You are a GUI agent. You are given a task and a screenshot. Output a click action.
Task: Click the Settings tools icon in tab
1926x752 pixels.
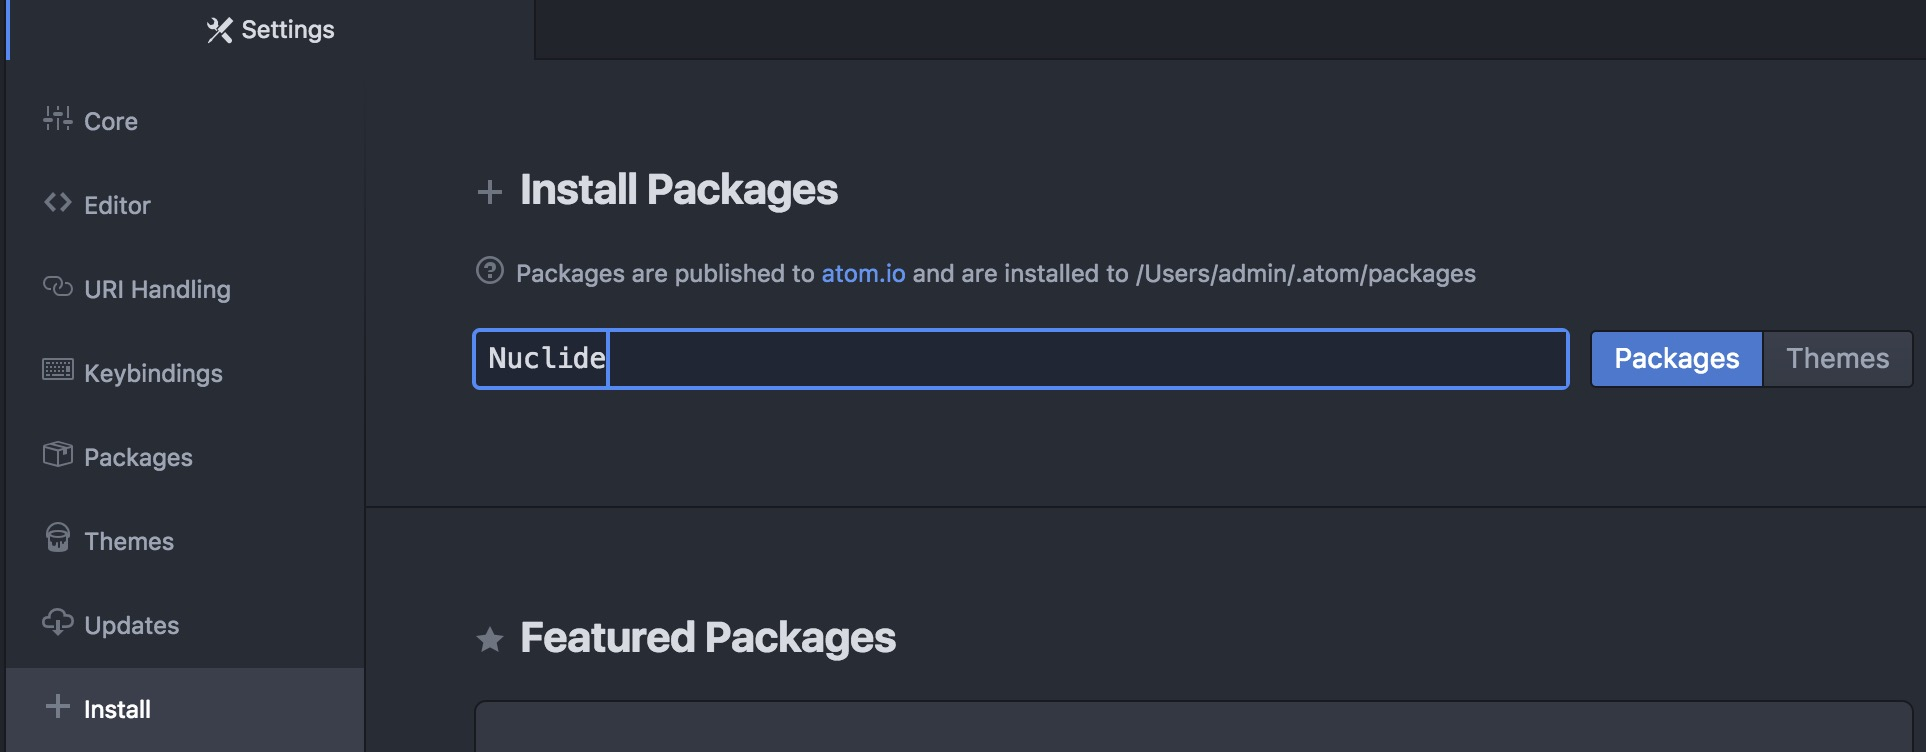(219, 30)
